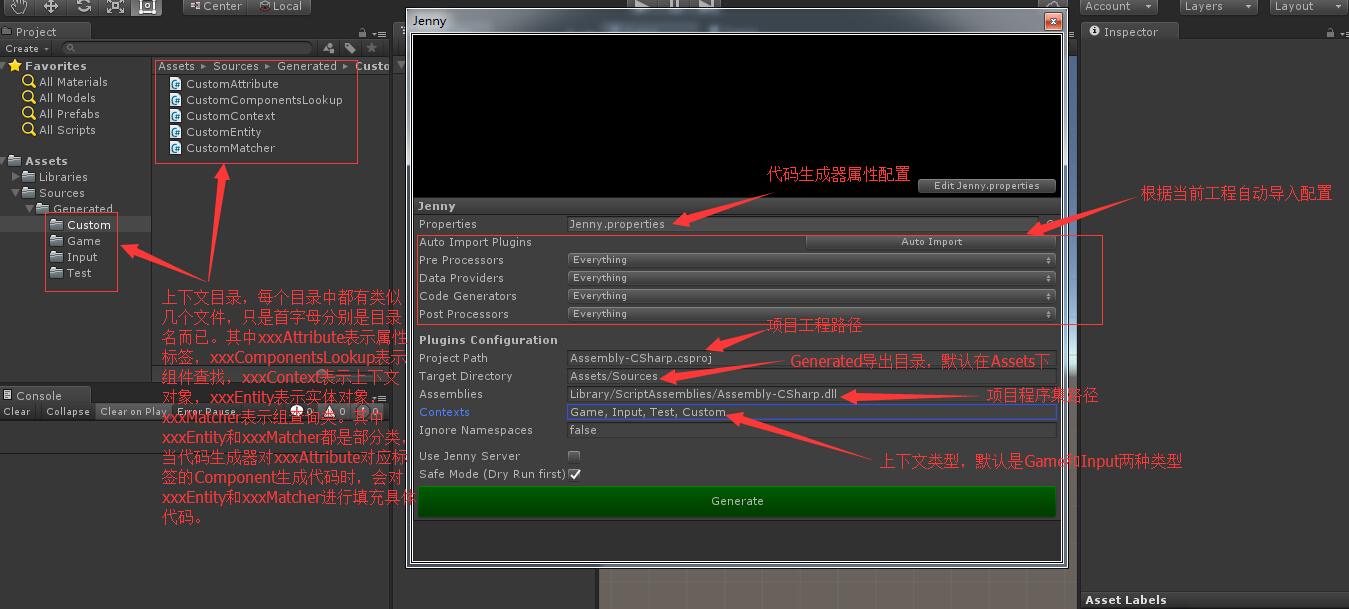Collapse the Generated folder
Screen dimensions: 1349x609
pos(30,209)
